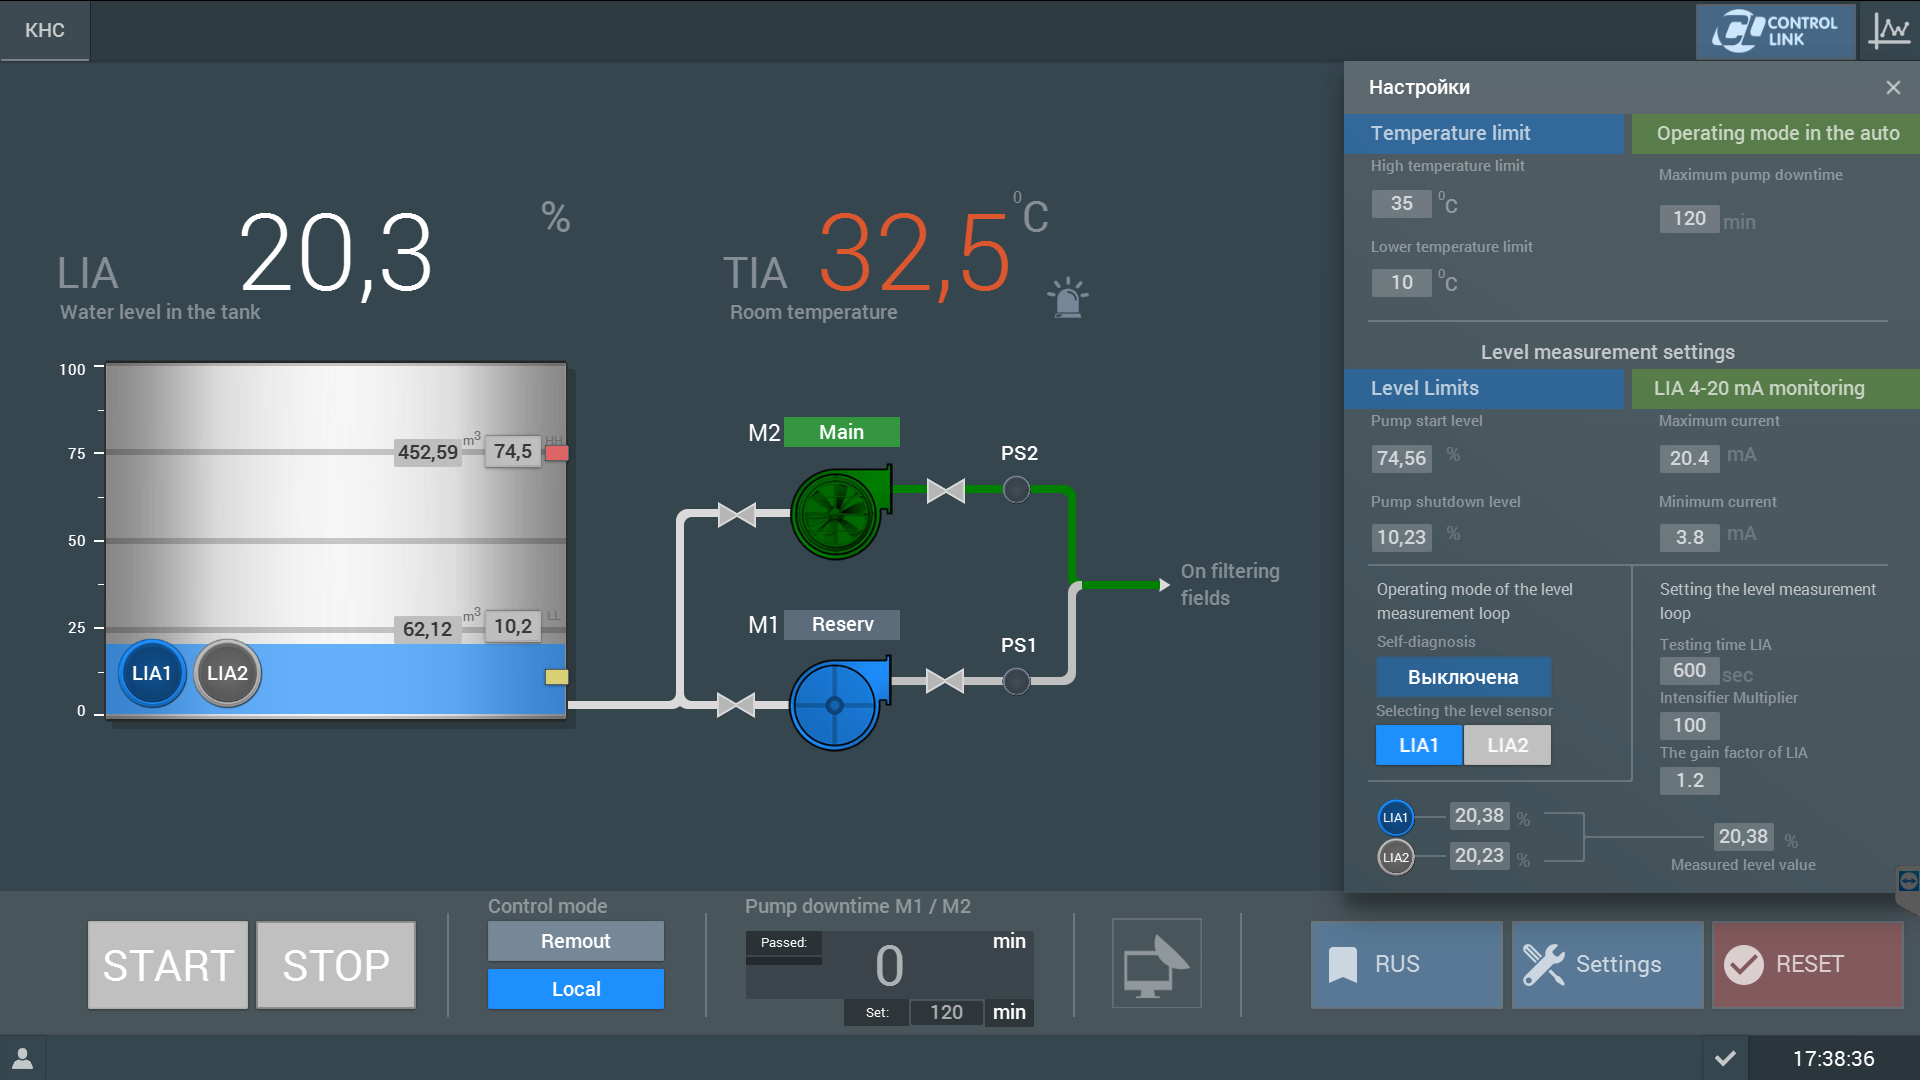
Task: Click the valve after pump M1
Action: click(945, 681)
